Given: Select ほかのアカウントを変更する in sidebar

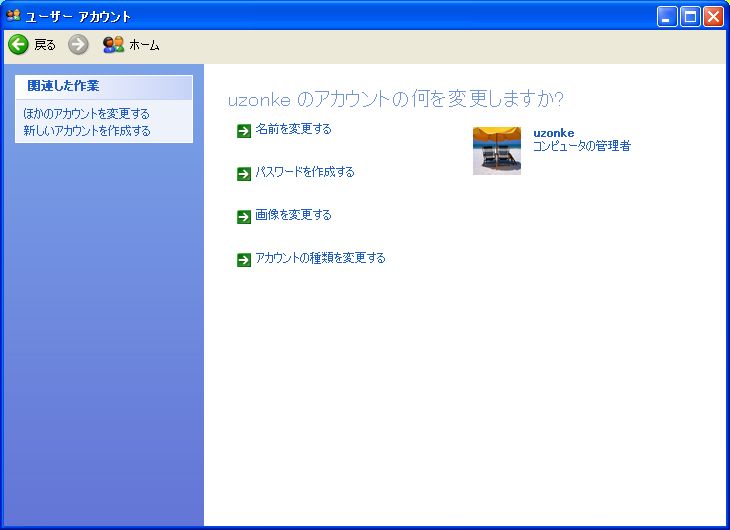Looking at the screenshot, I should [87, 114].
